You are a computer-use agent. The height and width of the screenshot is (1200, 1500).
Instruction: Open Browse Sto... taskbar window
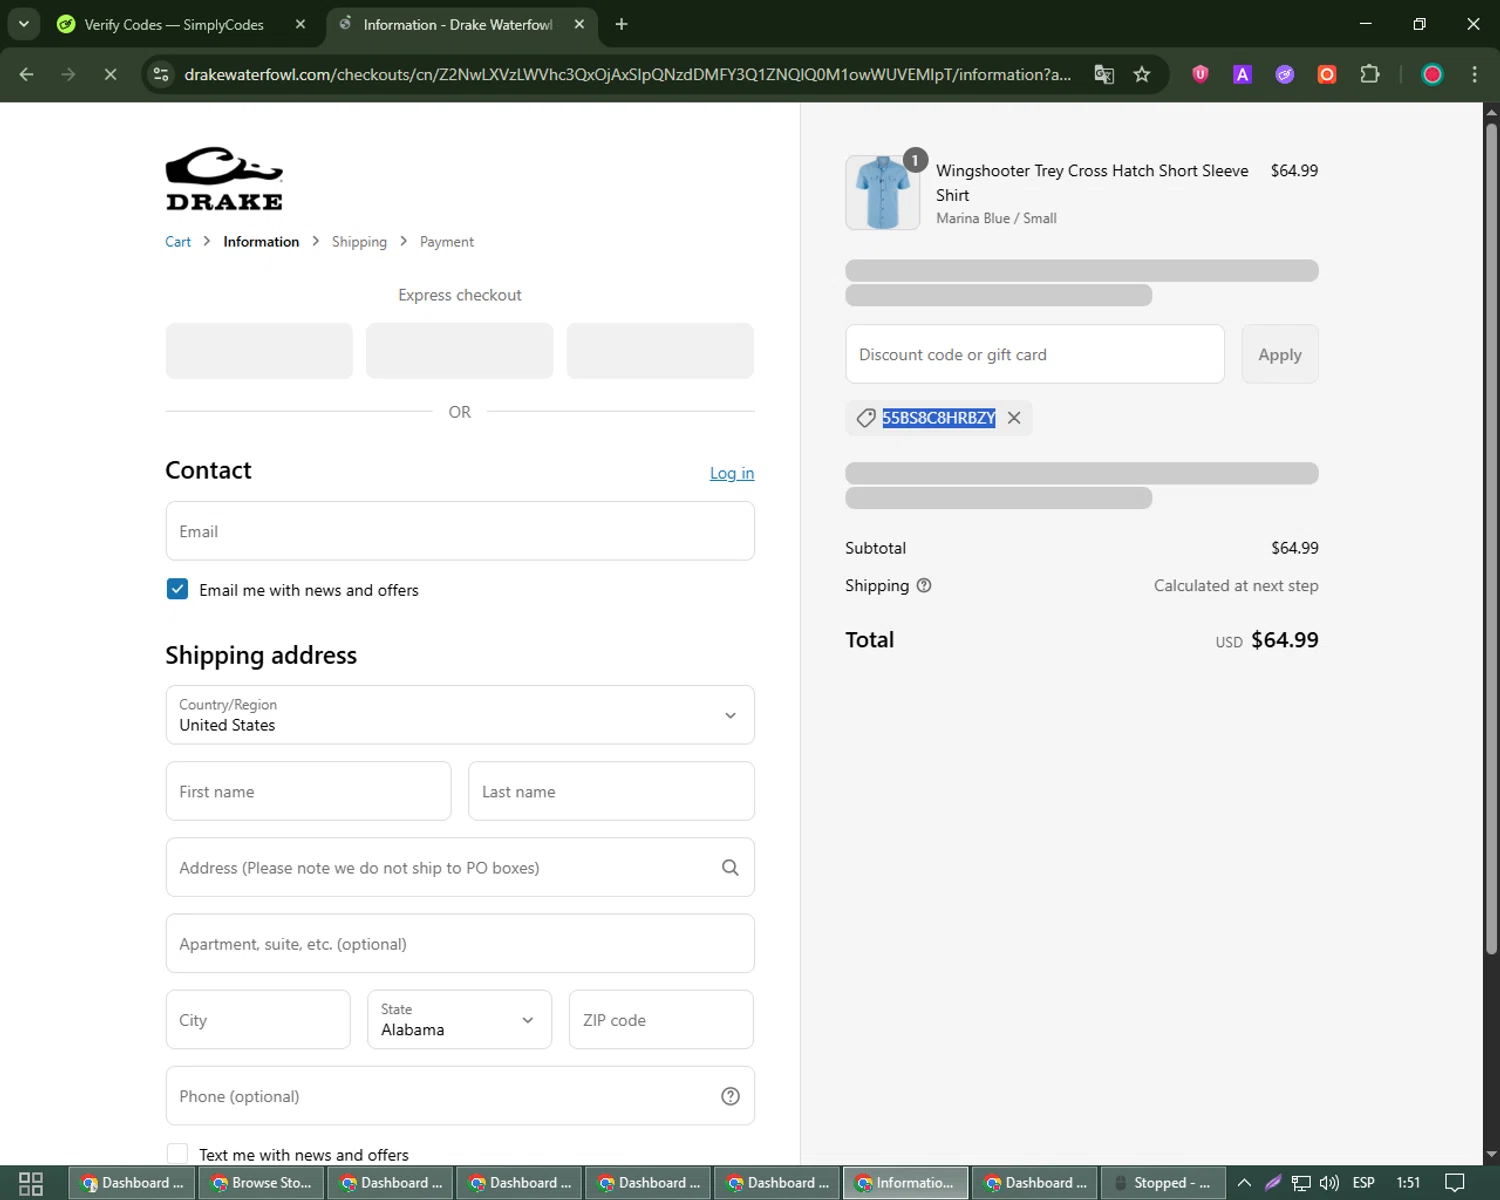coord(262,1183)
